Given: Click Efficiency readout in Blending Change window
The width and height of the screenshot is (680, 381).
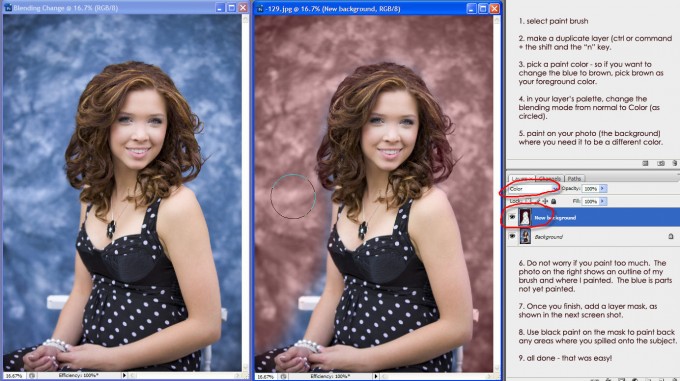Looking at the screenshot, I should [78, 375].
